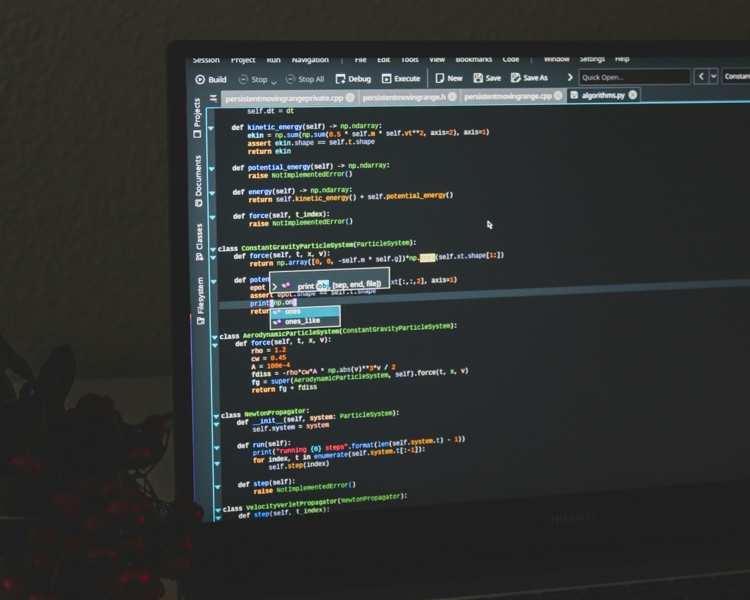
Task: Open the Documents side panel
Action: point(199,181)
